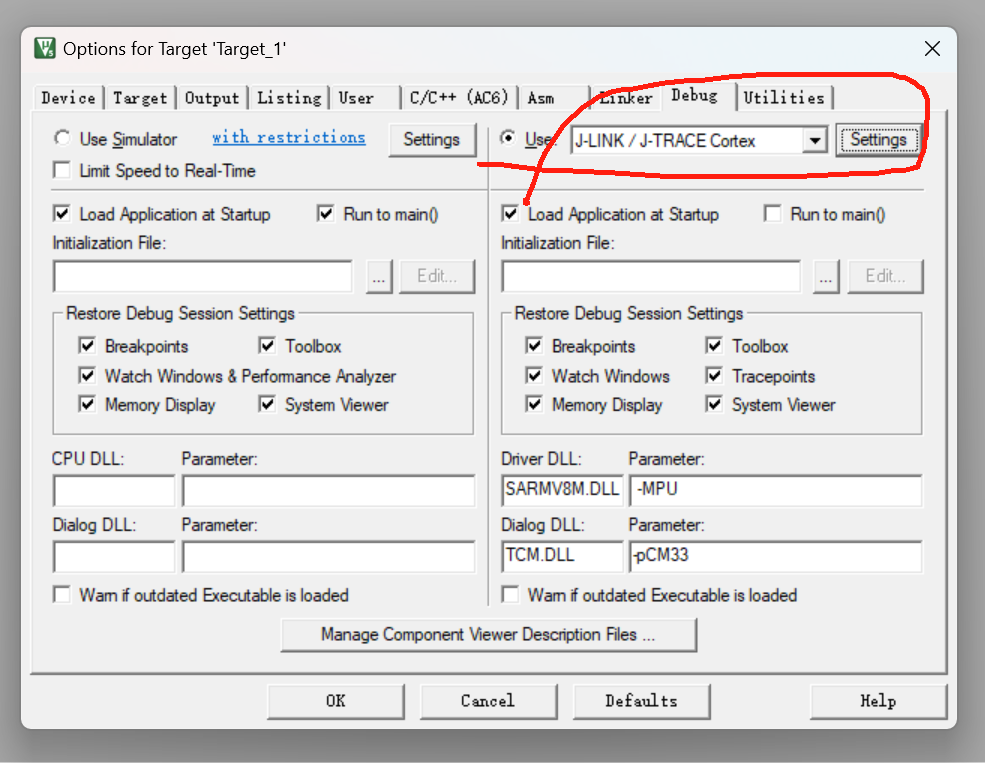Screen dimensions: 985x763
Task: Toggle hardware Breakpoints checkbox
Action: 534,345
